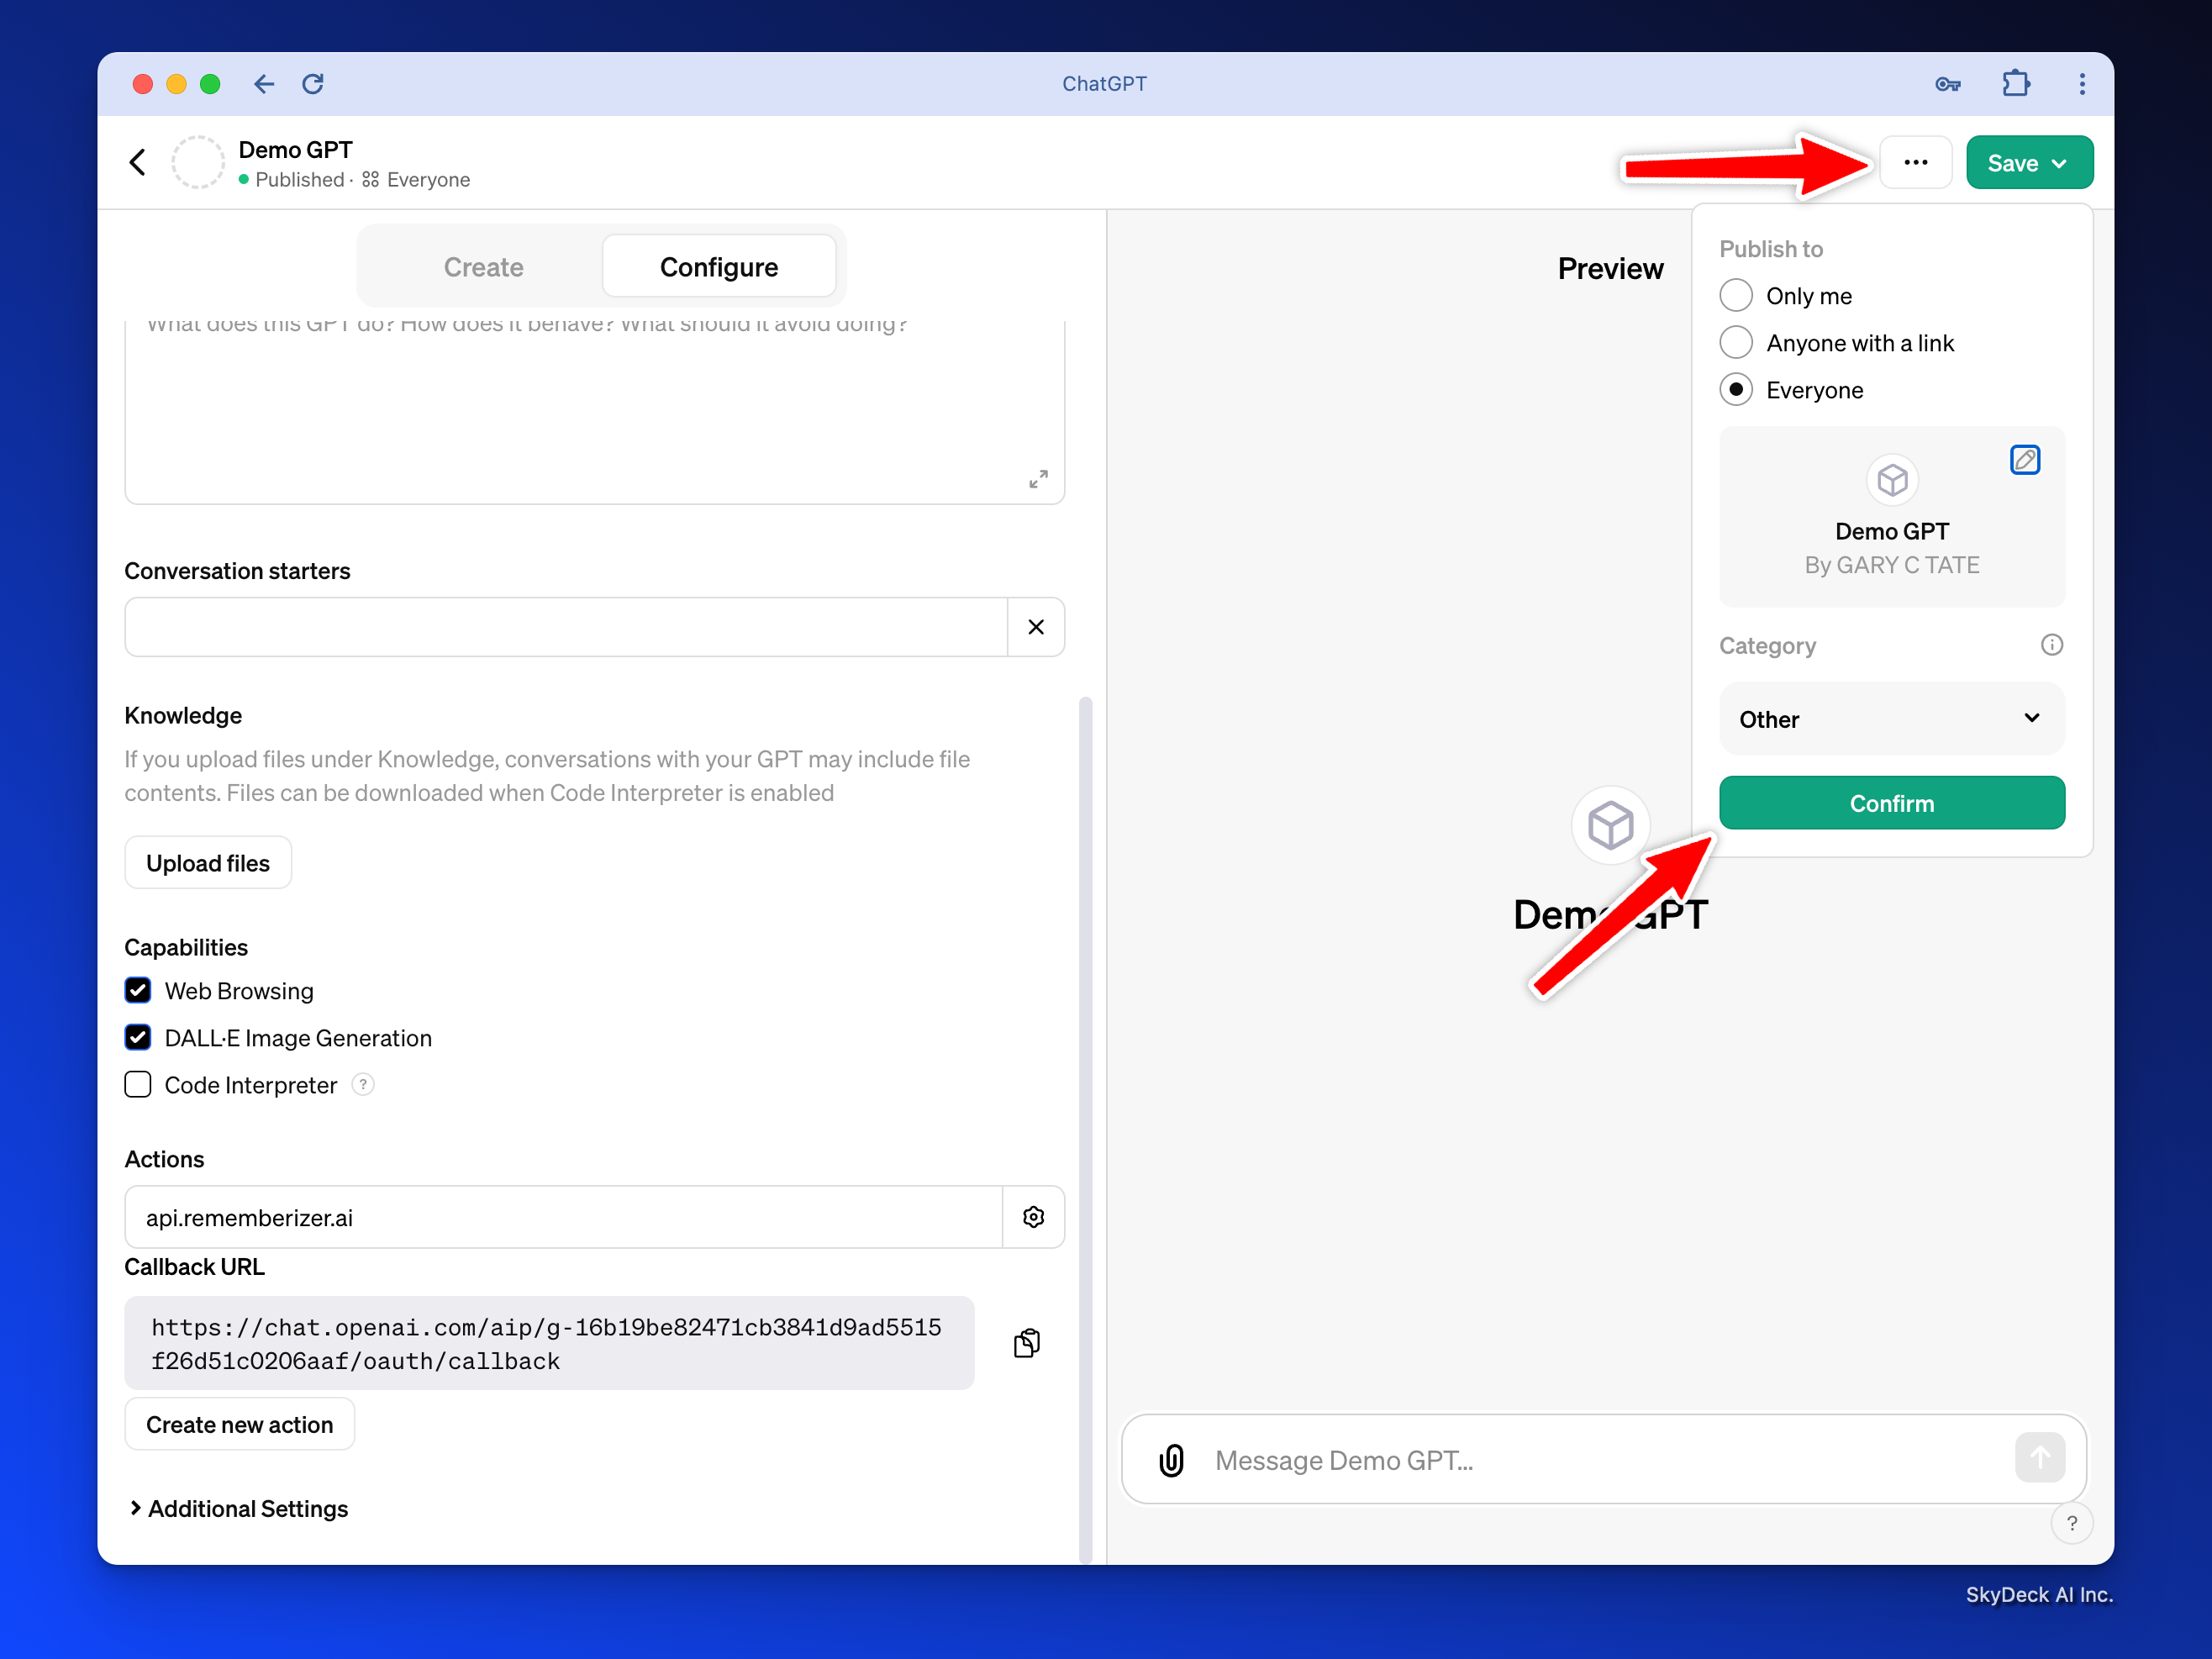
Task: Enable the Code Interpreter checkbox
Action: (x=138, y=1085)
